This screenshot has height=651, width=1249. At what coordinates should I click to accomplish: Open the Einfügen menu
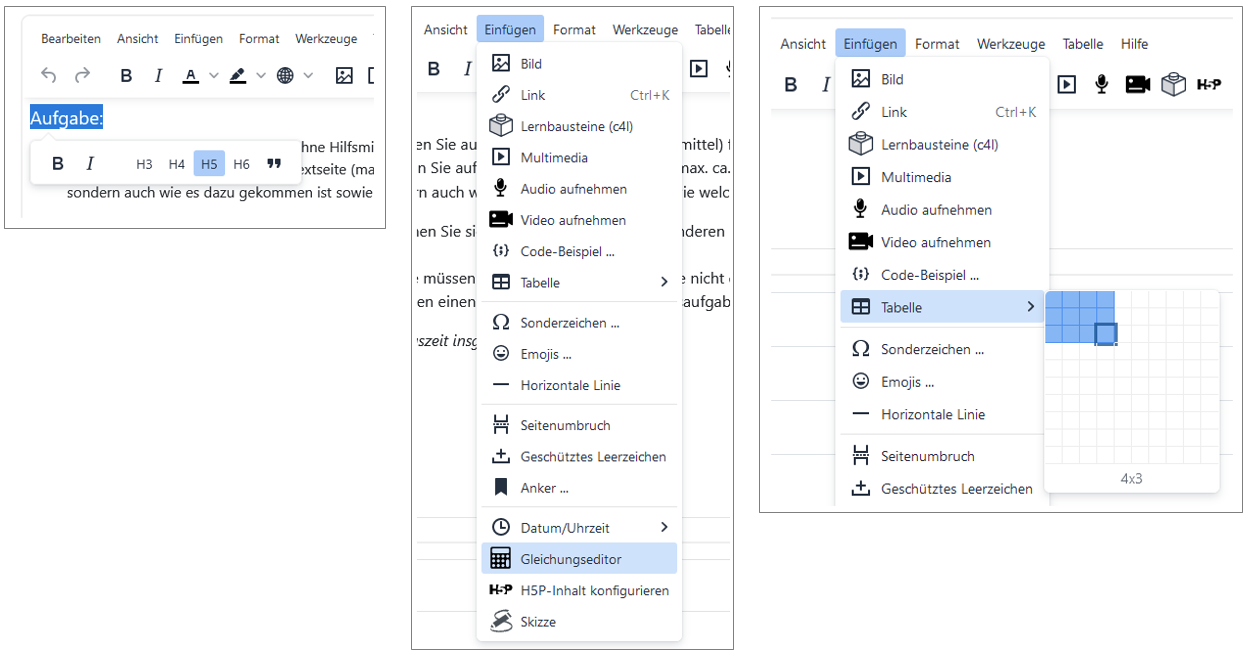coord(510,29)
